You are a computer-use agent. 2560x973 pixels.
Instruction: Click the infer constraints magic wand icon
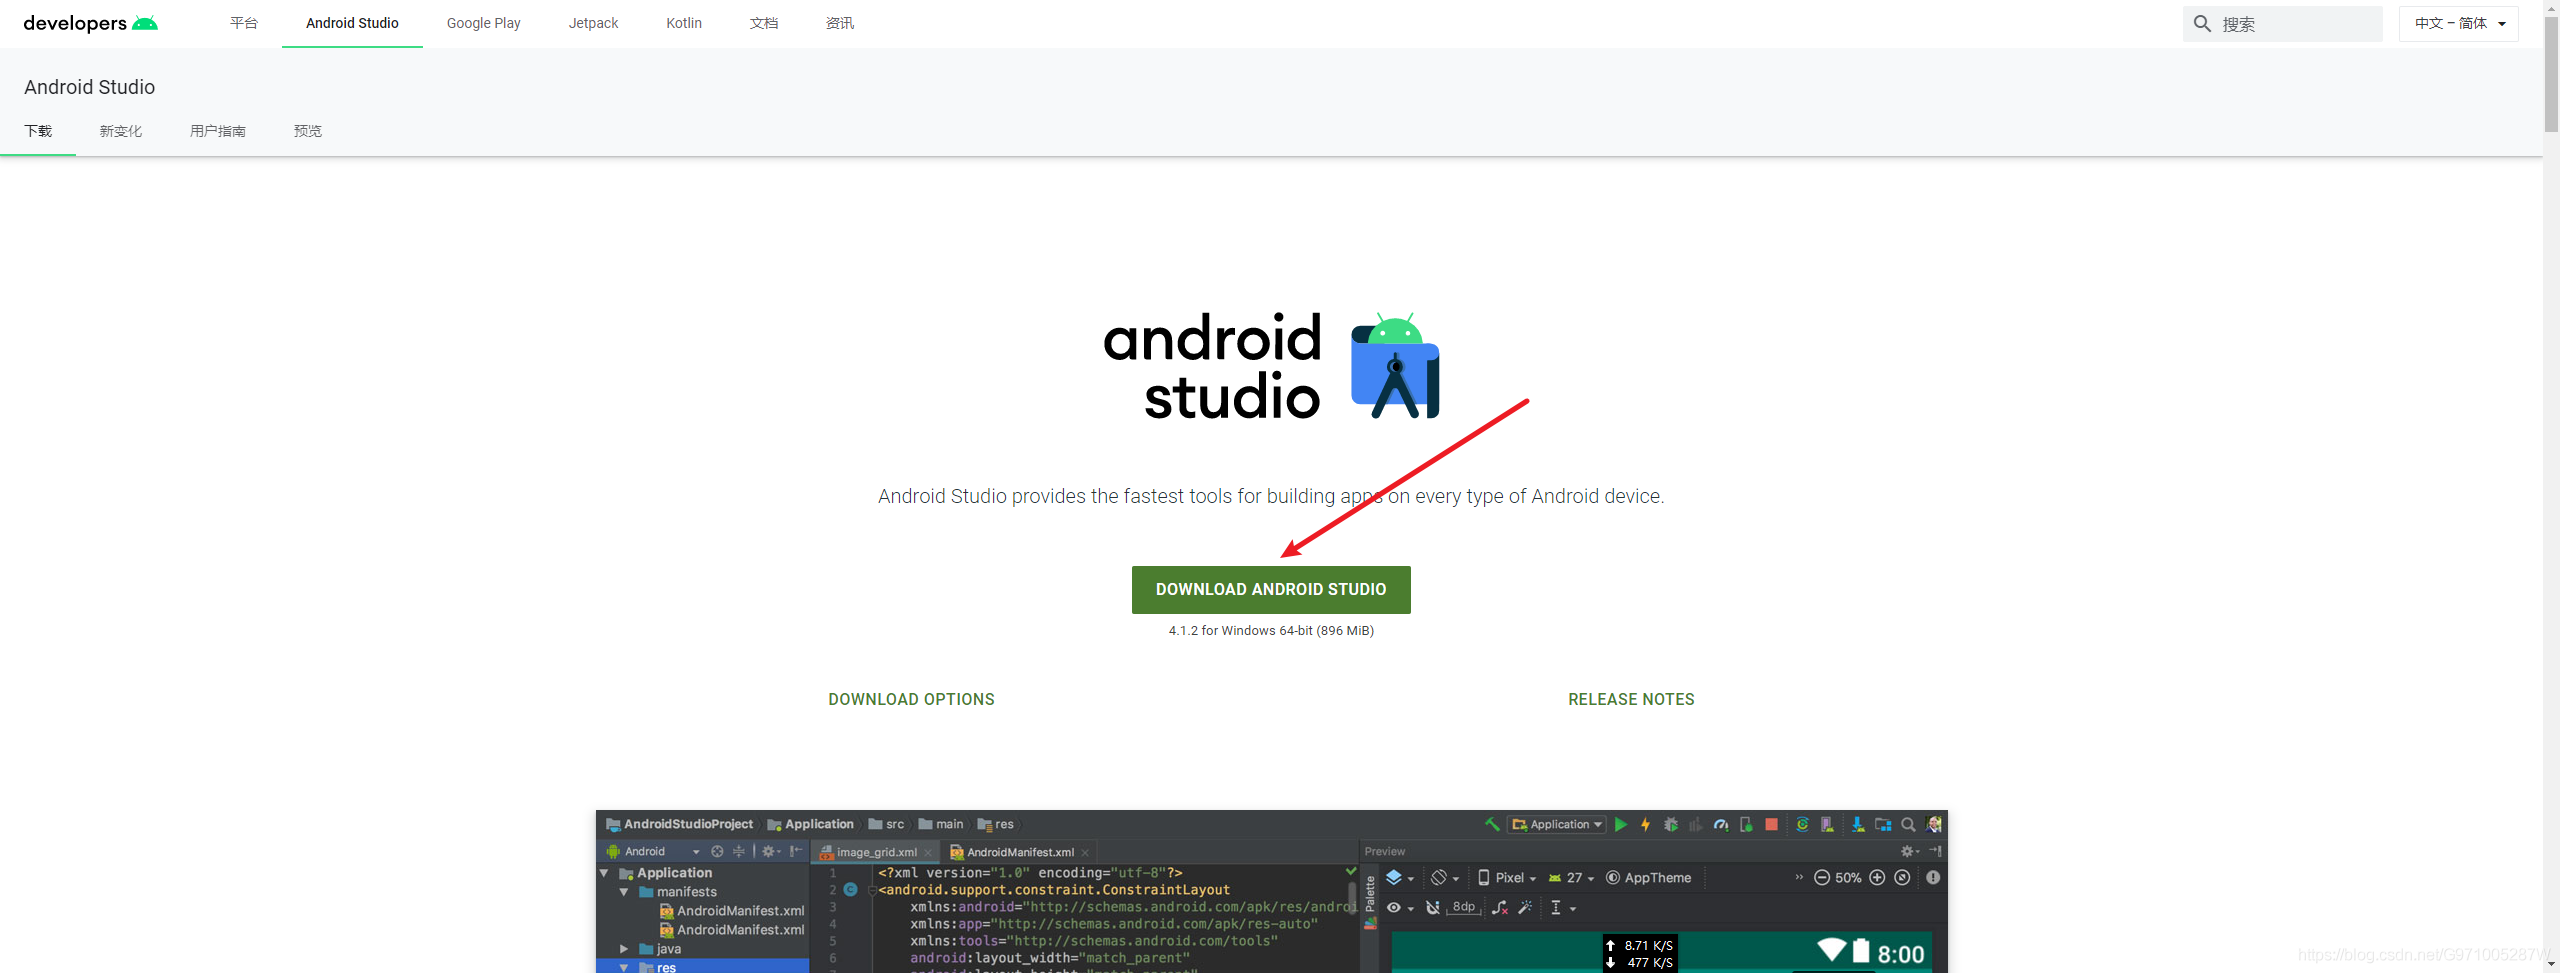[1525, 907]
